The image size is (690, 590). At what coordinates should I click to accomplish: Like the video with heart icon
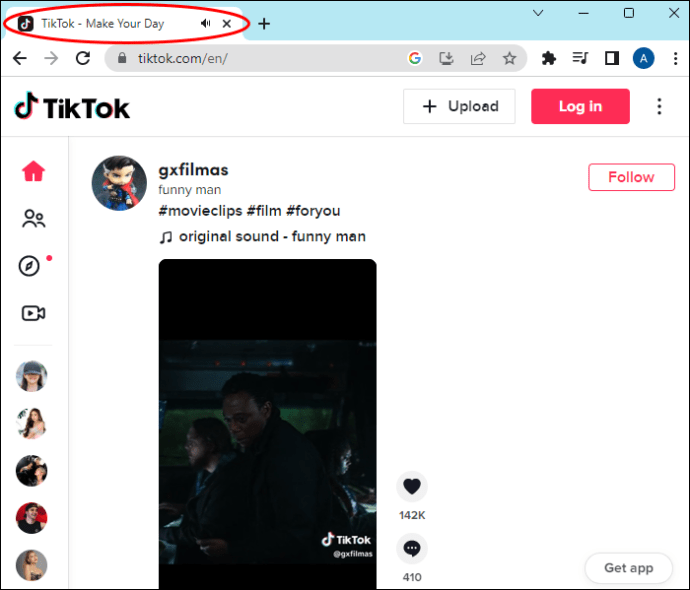click(x=411, y=487)
